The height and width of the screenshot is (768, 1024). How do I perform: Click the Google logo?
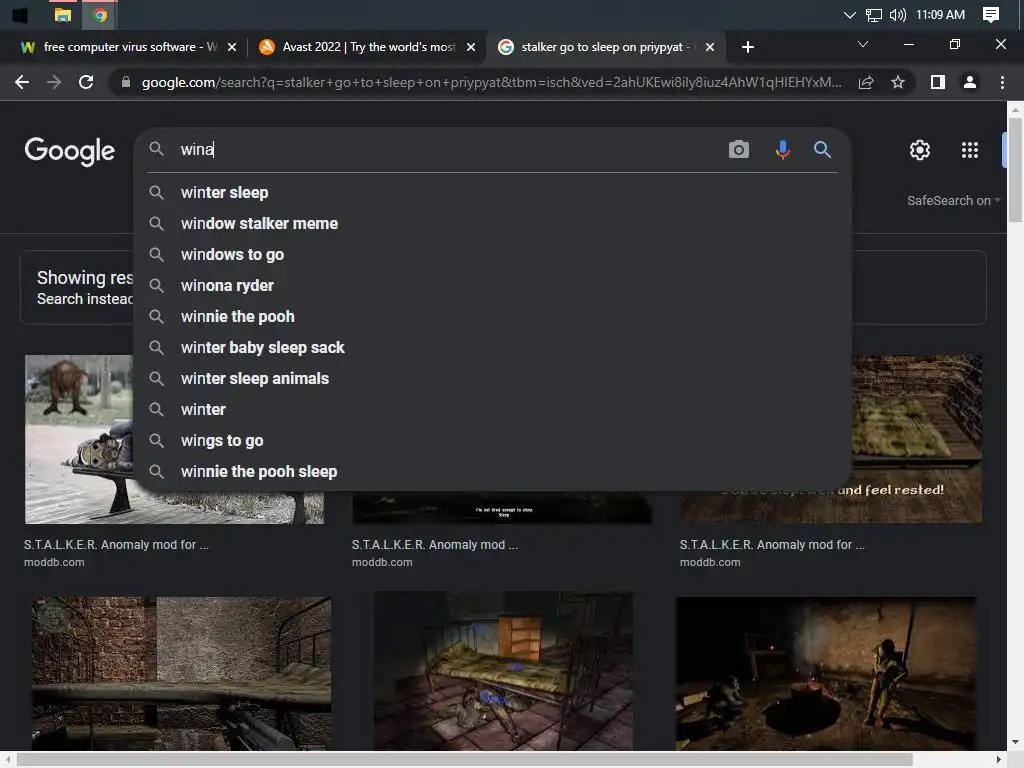click(x=70, y=152)
